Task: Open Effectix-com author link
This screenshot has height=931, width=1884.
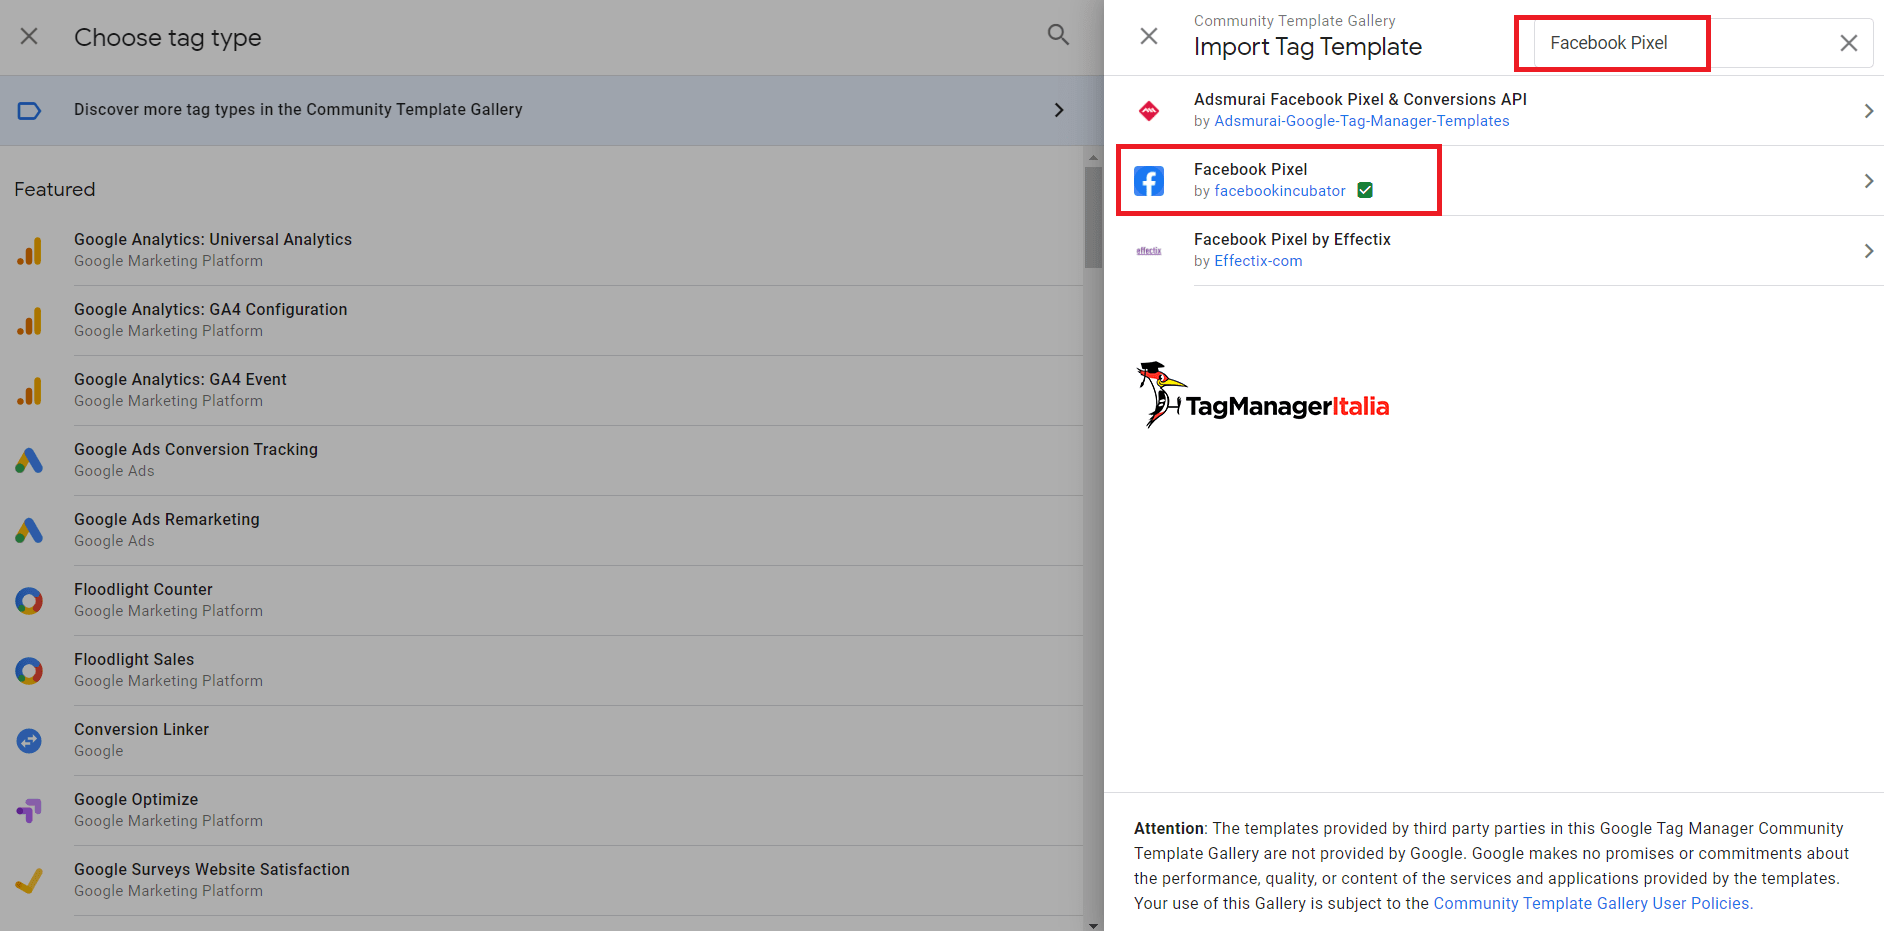Action: click(x=1258, y=261)
